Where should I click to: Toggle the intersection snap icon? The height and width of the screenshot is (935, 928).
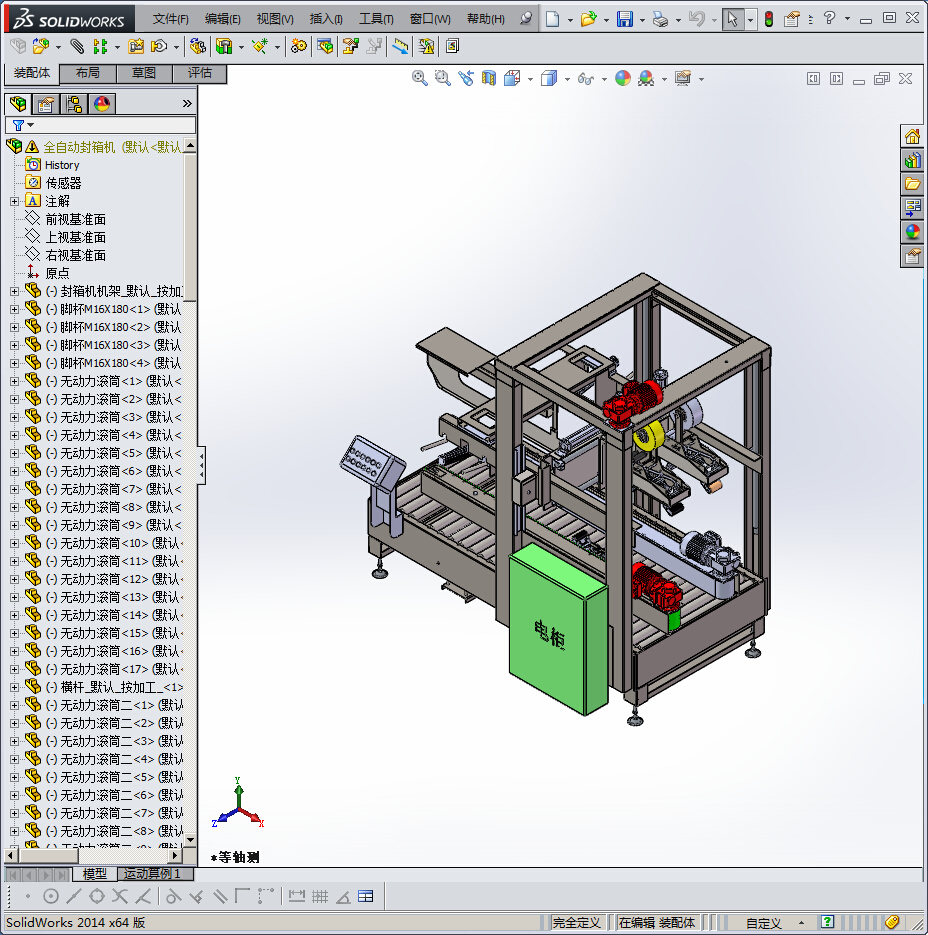coord(120,896)
